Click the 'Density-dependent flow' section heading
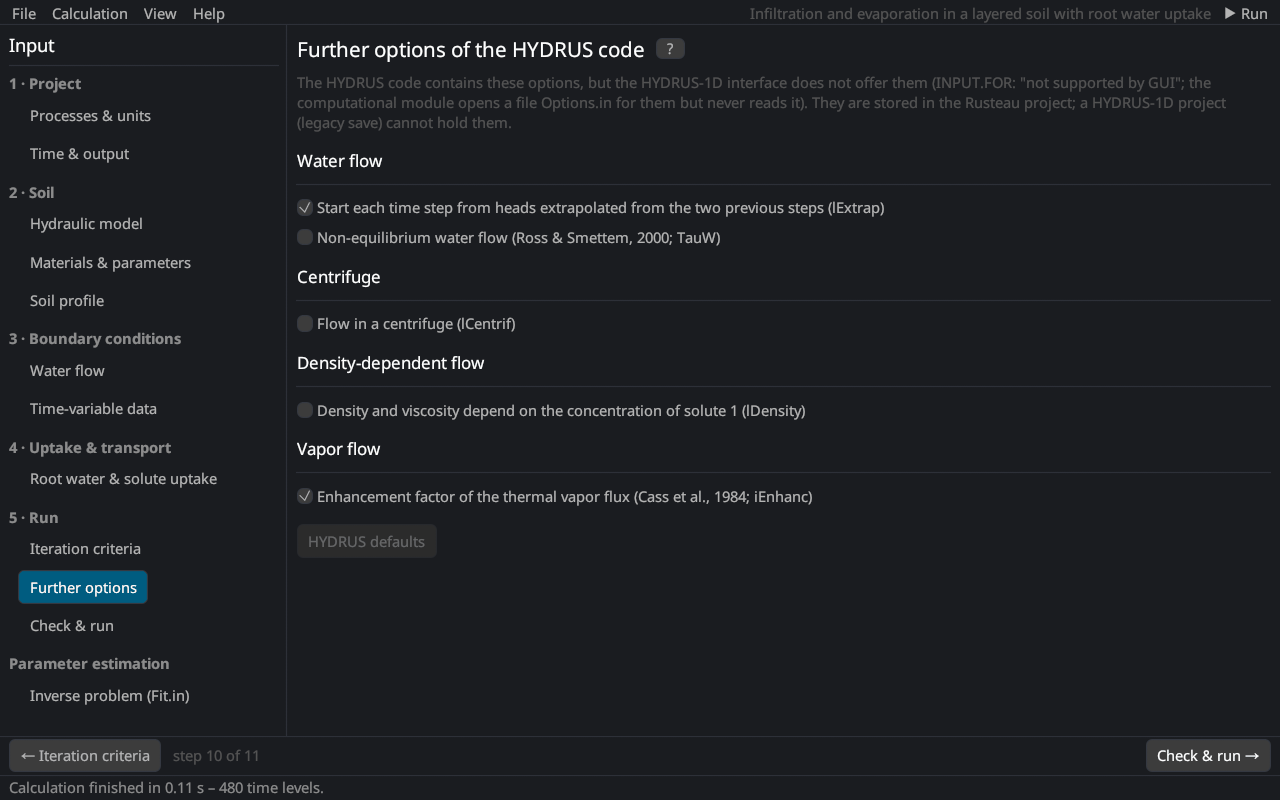Screen dimensions: 1280x800 pyautogui.click(x=391, y=363)
